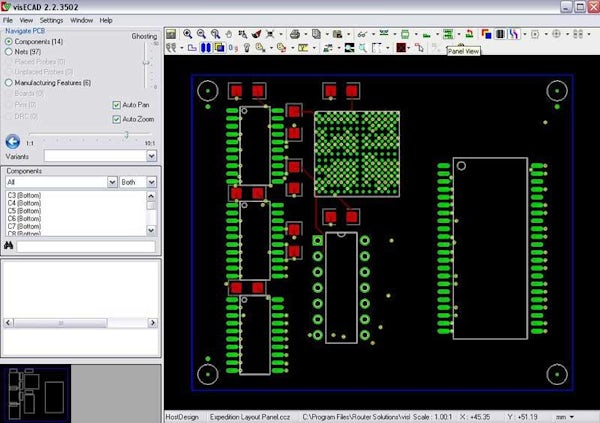
Task: Open the Settings menu
Action: coord(50,19)
